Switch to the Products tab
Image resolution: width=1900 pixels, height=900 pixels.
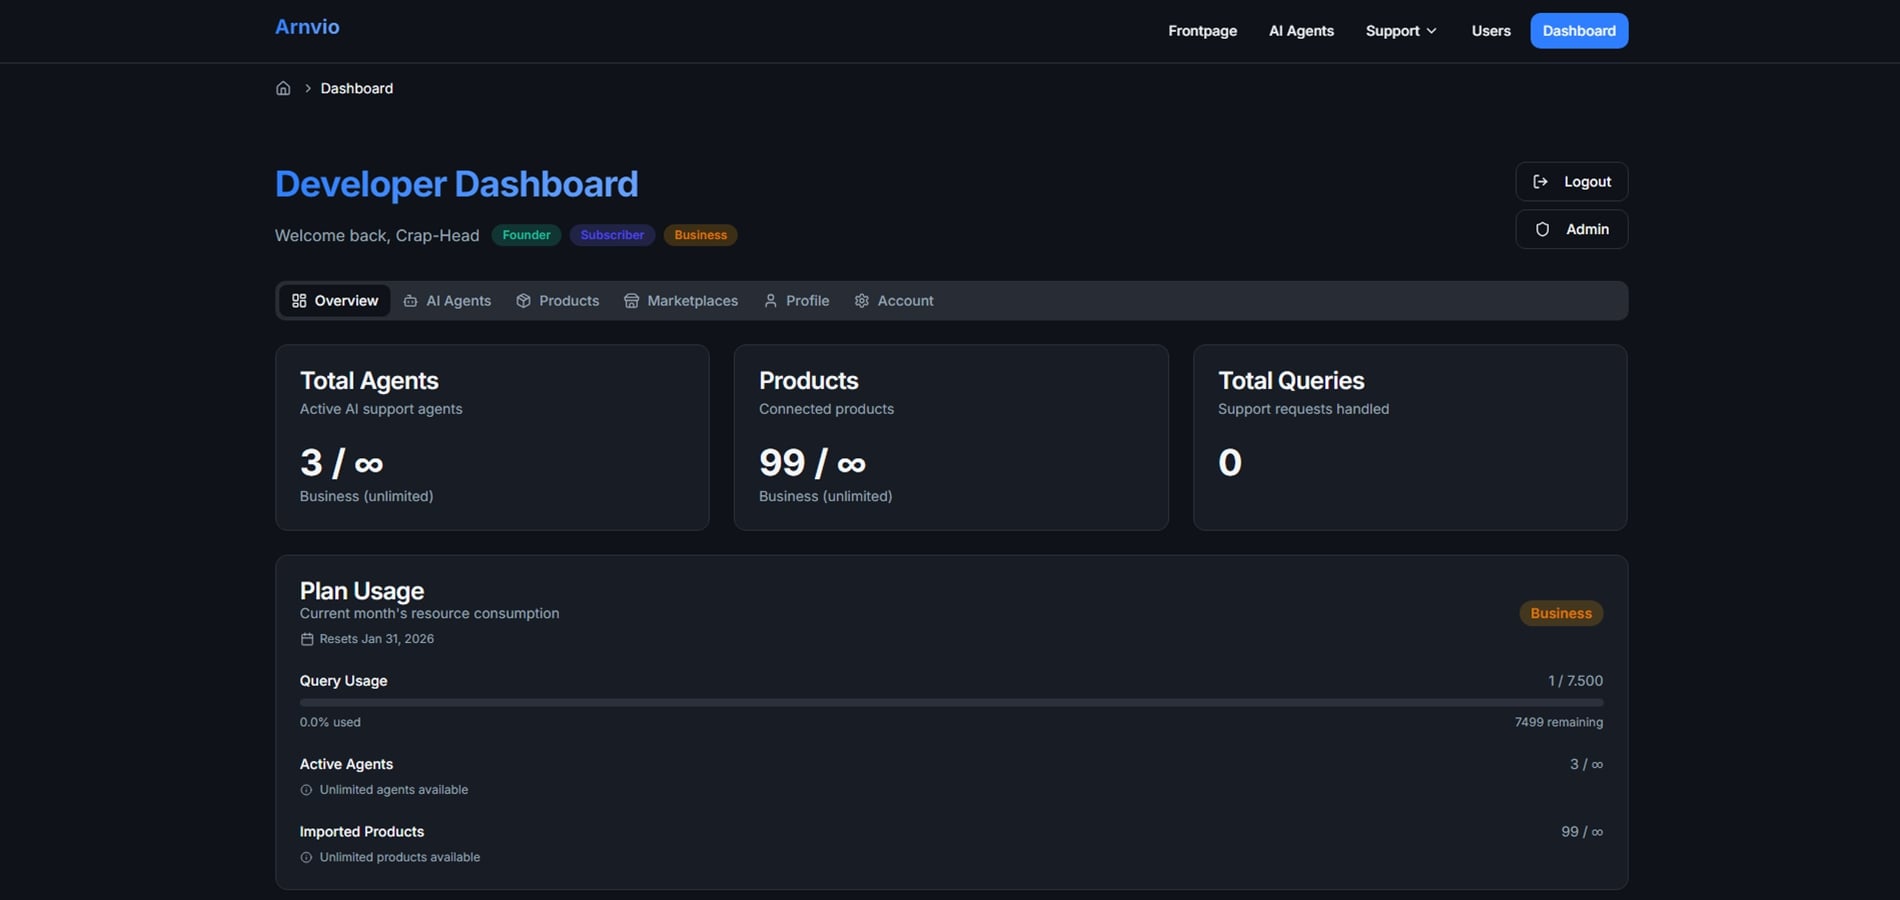click(558, 300)
